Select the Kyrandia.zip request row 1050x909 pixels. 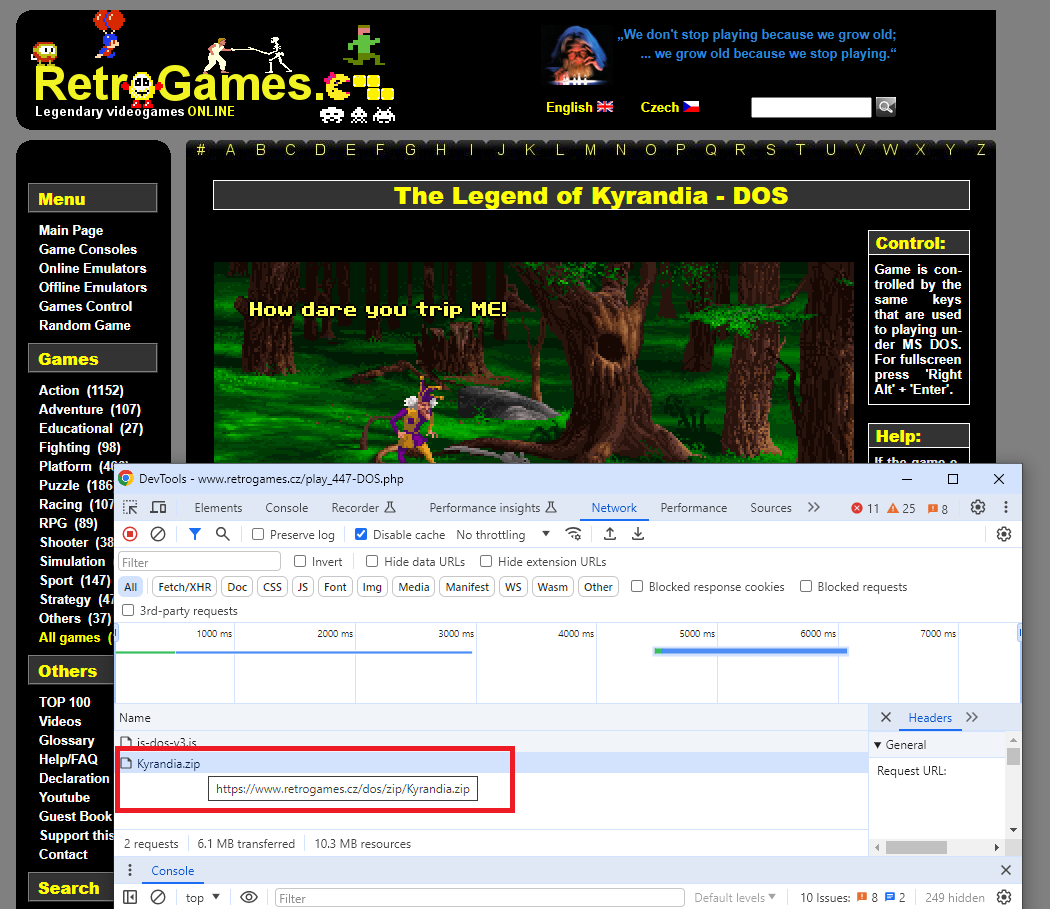(x=492, y=763)
